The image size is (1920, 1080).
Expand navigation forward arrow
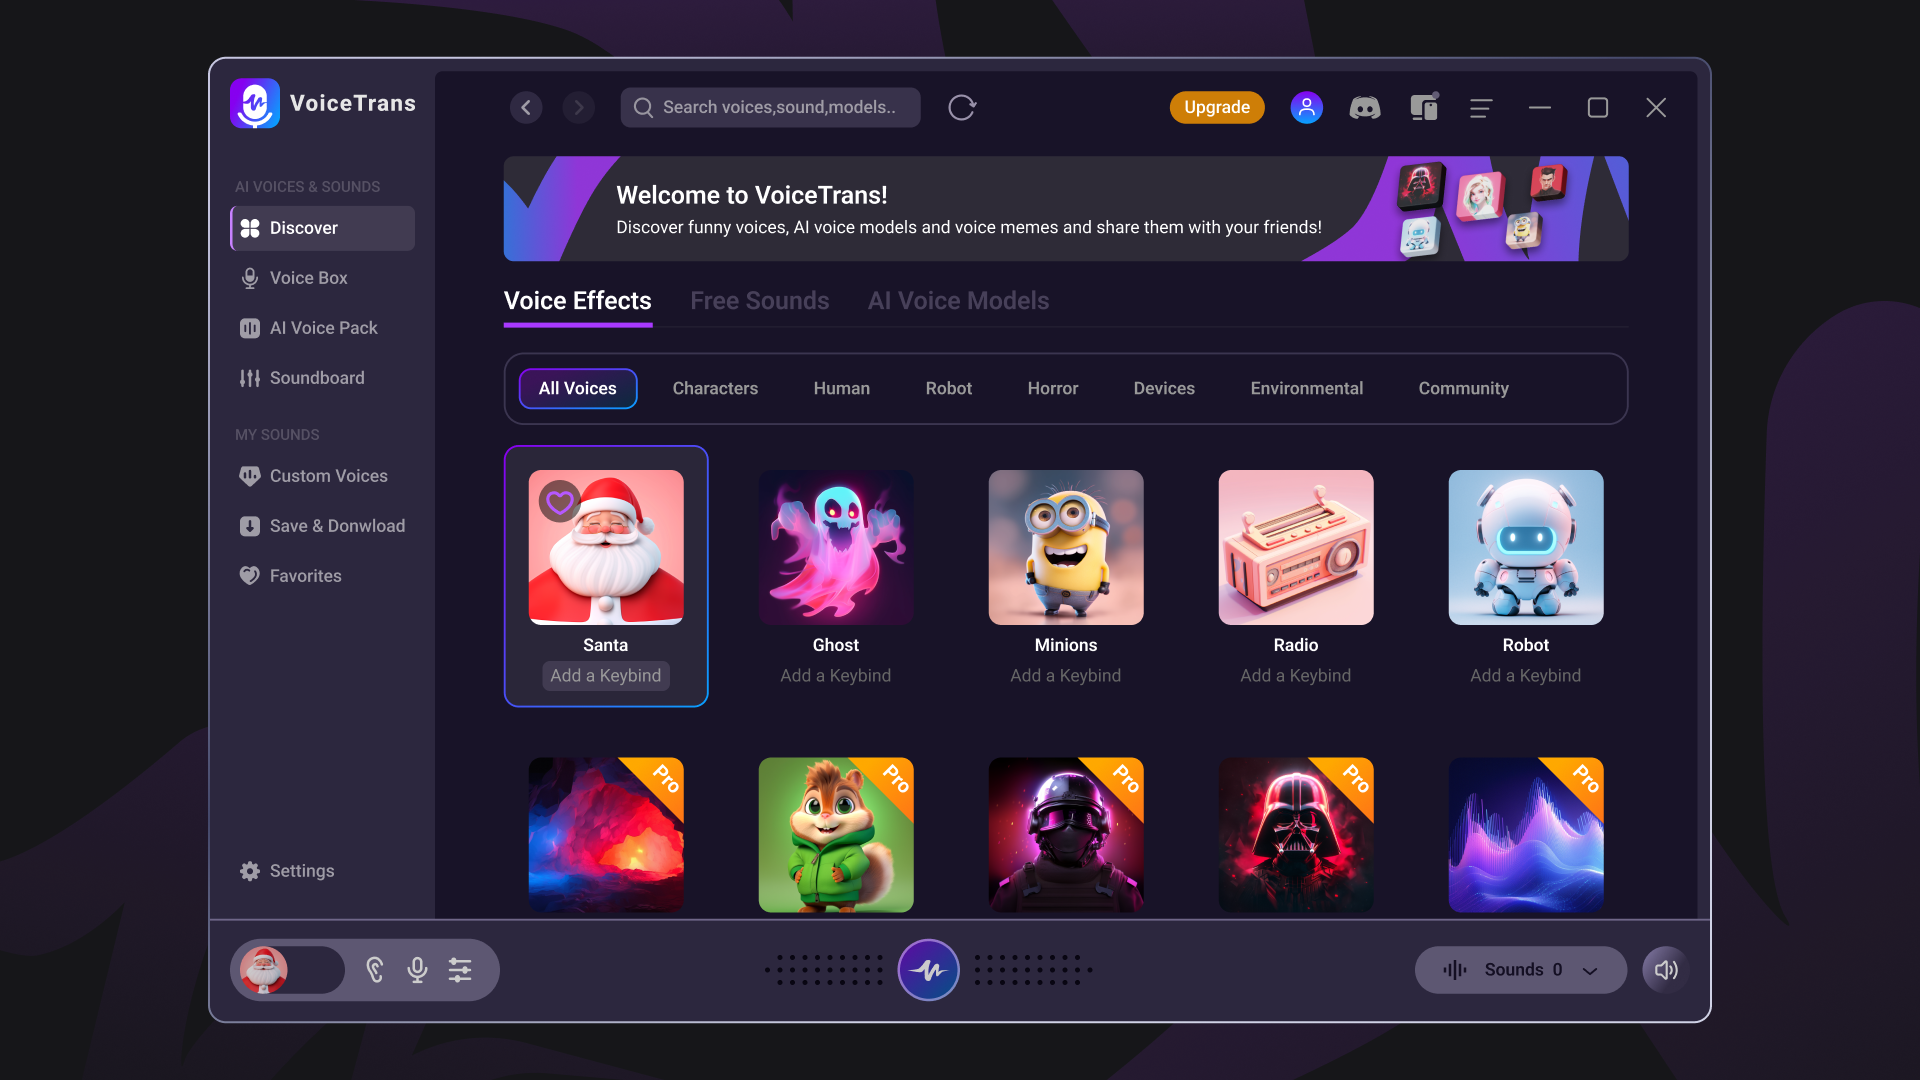578,107
